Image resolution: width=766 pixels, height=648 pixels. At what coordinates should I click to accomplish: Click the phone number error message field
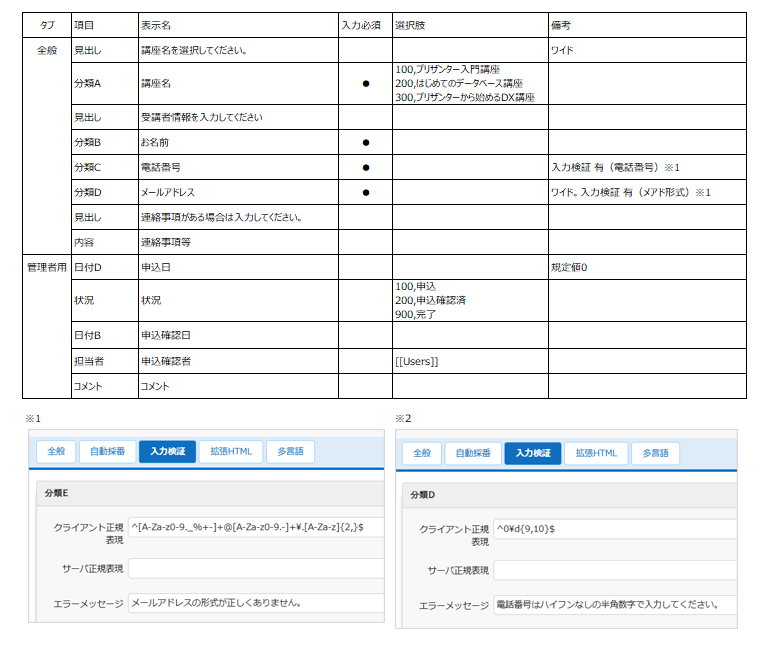[x=614, y=605]
